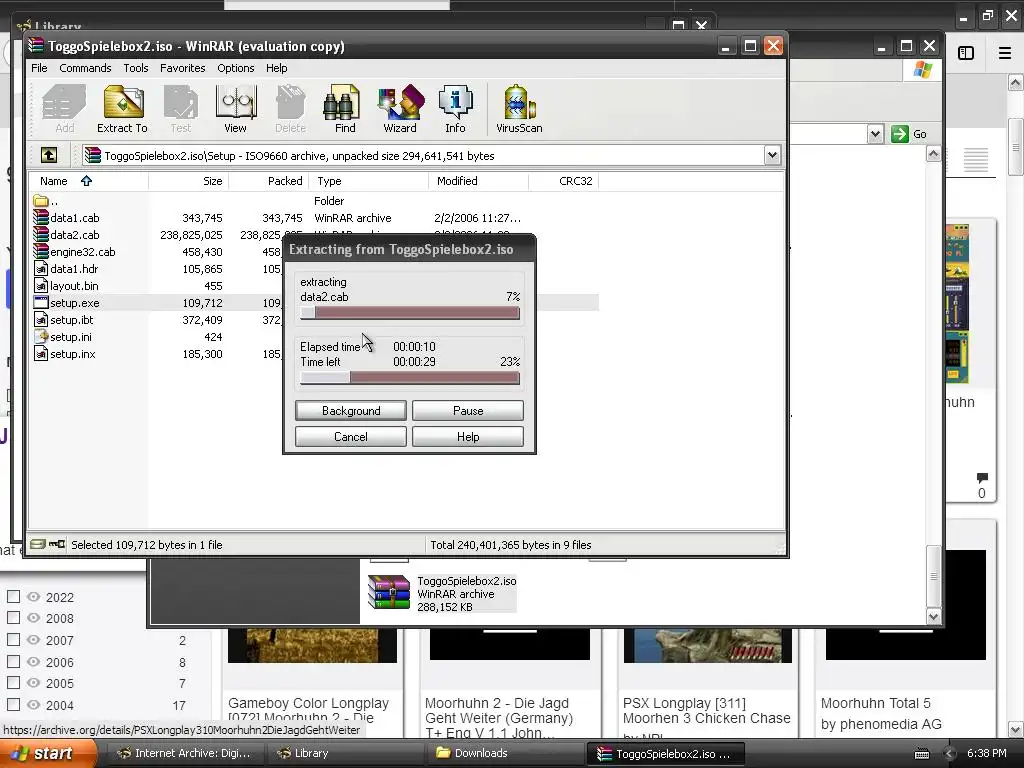The width and height of the screenshot is (1024, 768).
Task: Select setup.exe in file list
Action: 74,303
